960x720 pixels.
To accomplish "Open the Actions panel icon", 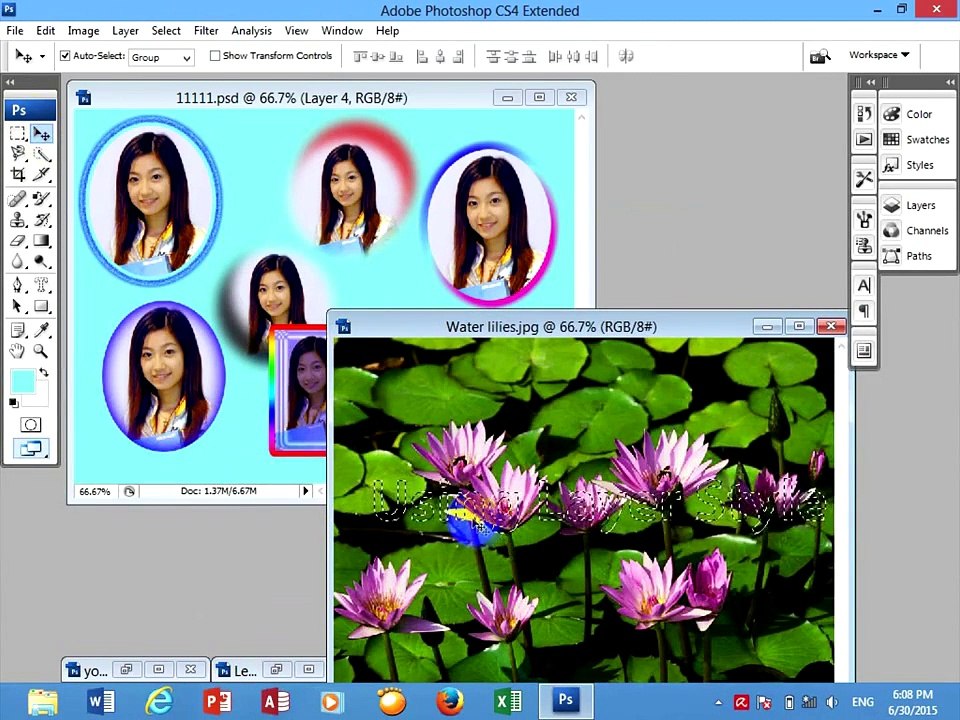I will coord(864,139).
